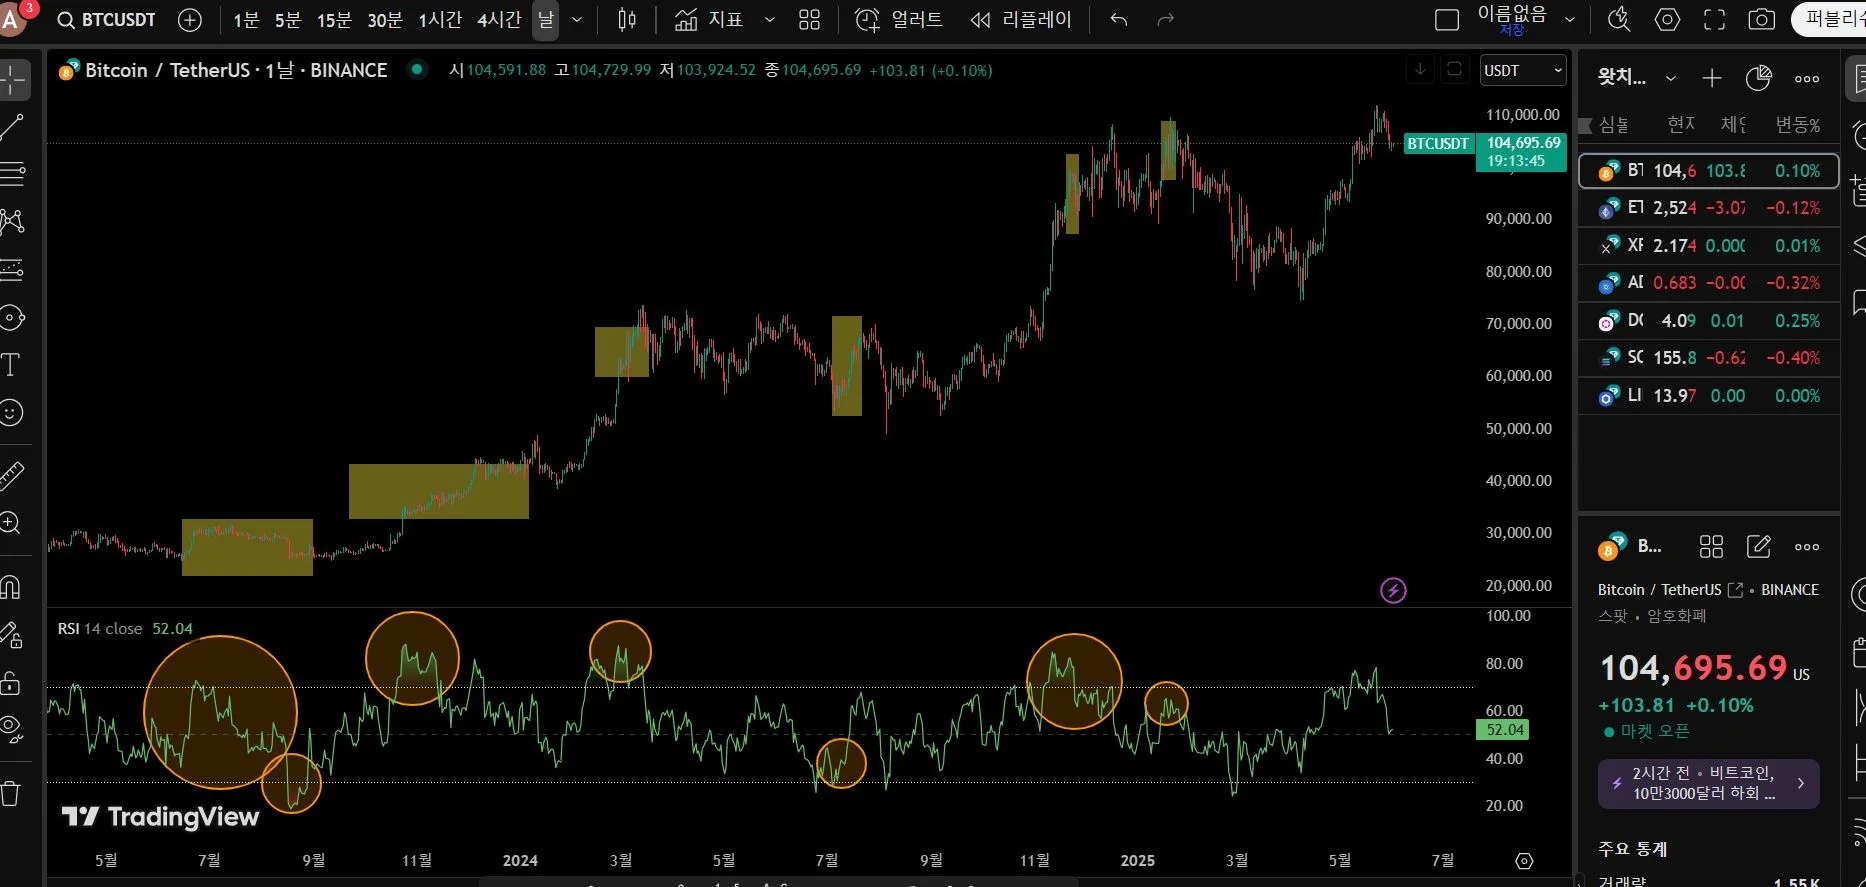Select the trend line drawing tool
This screenshot has height=887, width=1866.
(12, 127)
